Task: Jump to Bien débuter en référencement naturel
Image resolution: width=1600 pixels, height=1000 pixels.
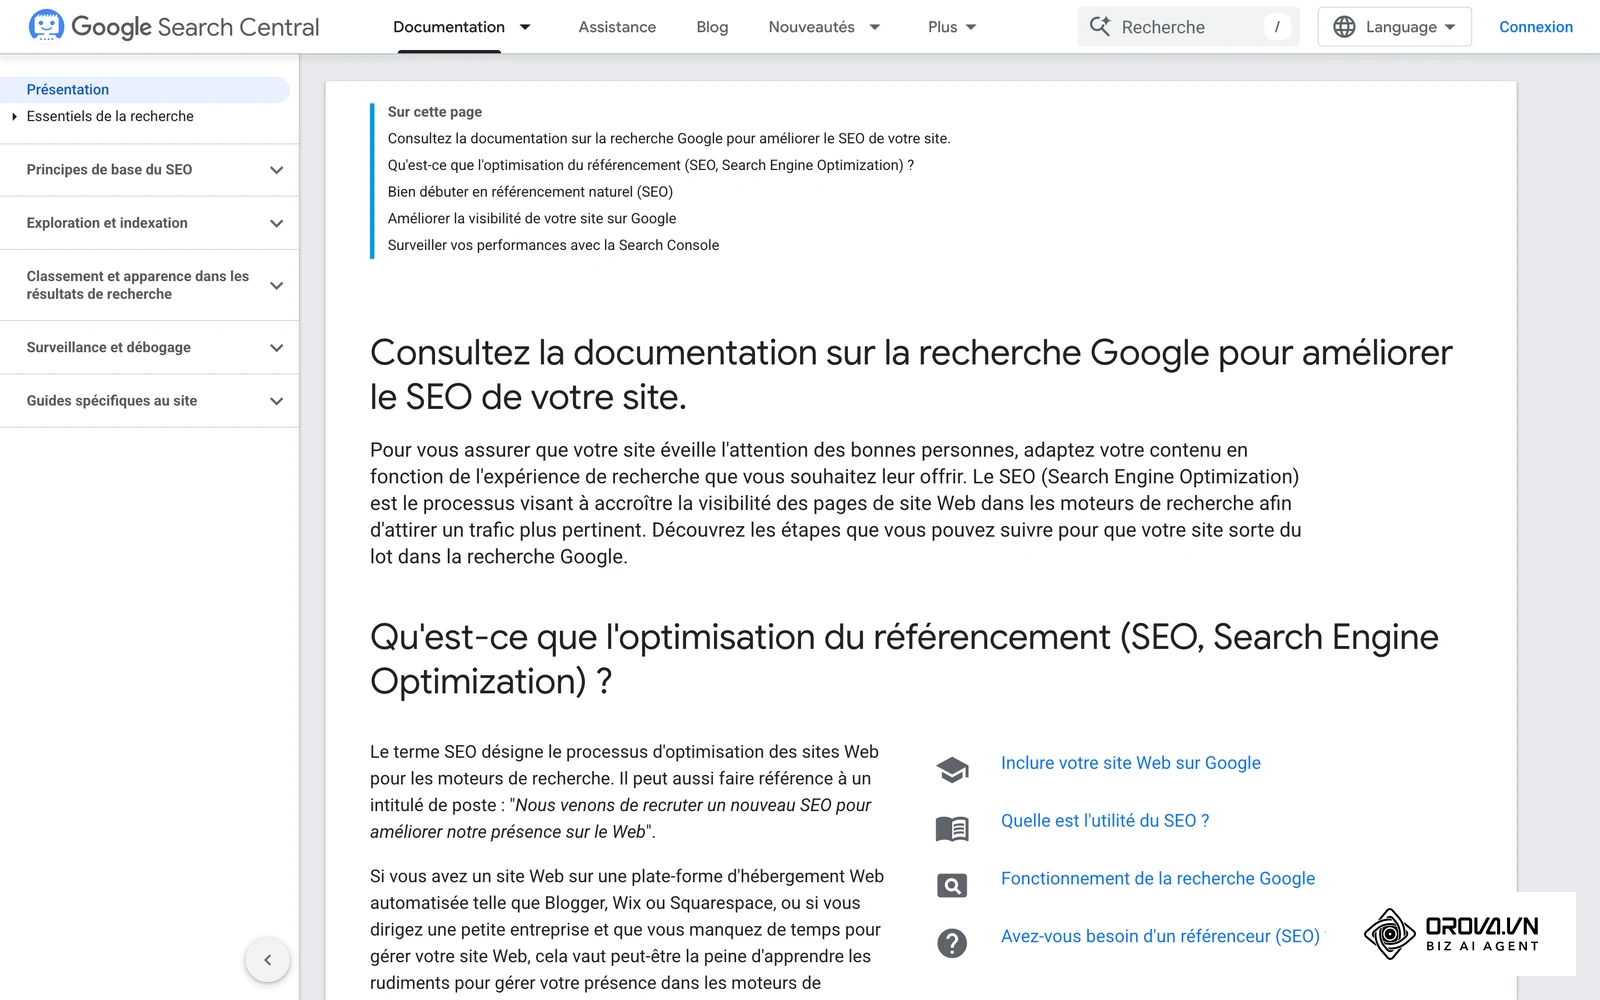Action: click(x=530, y=192)
